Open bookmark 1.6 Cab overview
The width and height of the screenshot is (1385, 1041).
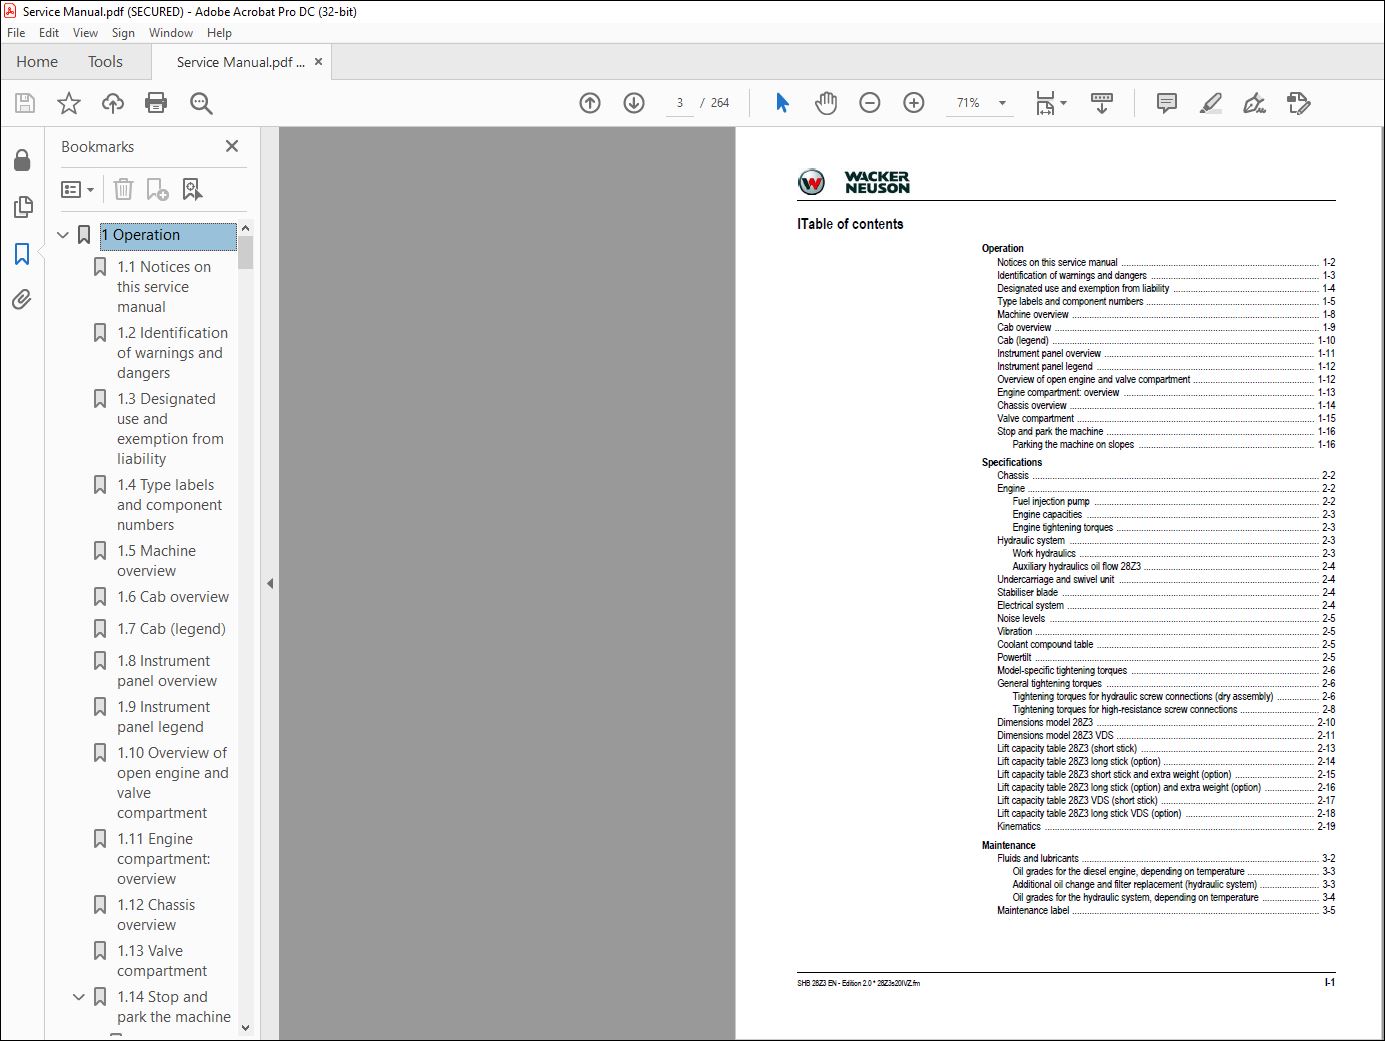pyautogui.click(x=173, y=597)
